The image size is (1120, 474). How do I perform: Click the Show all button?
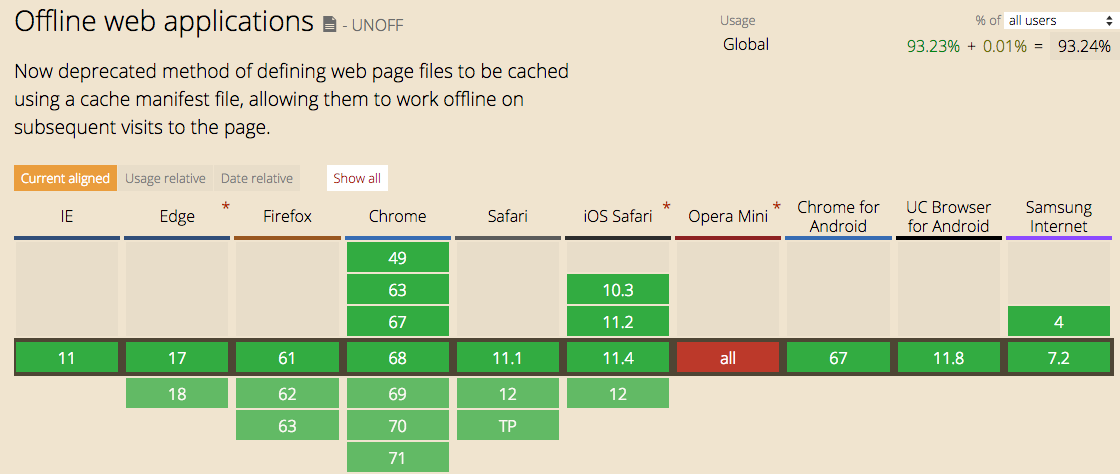(357, 178)
